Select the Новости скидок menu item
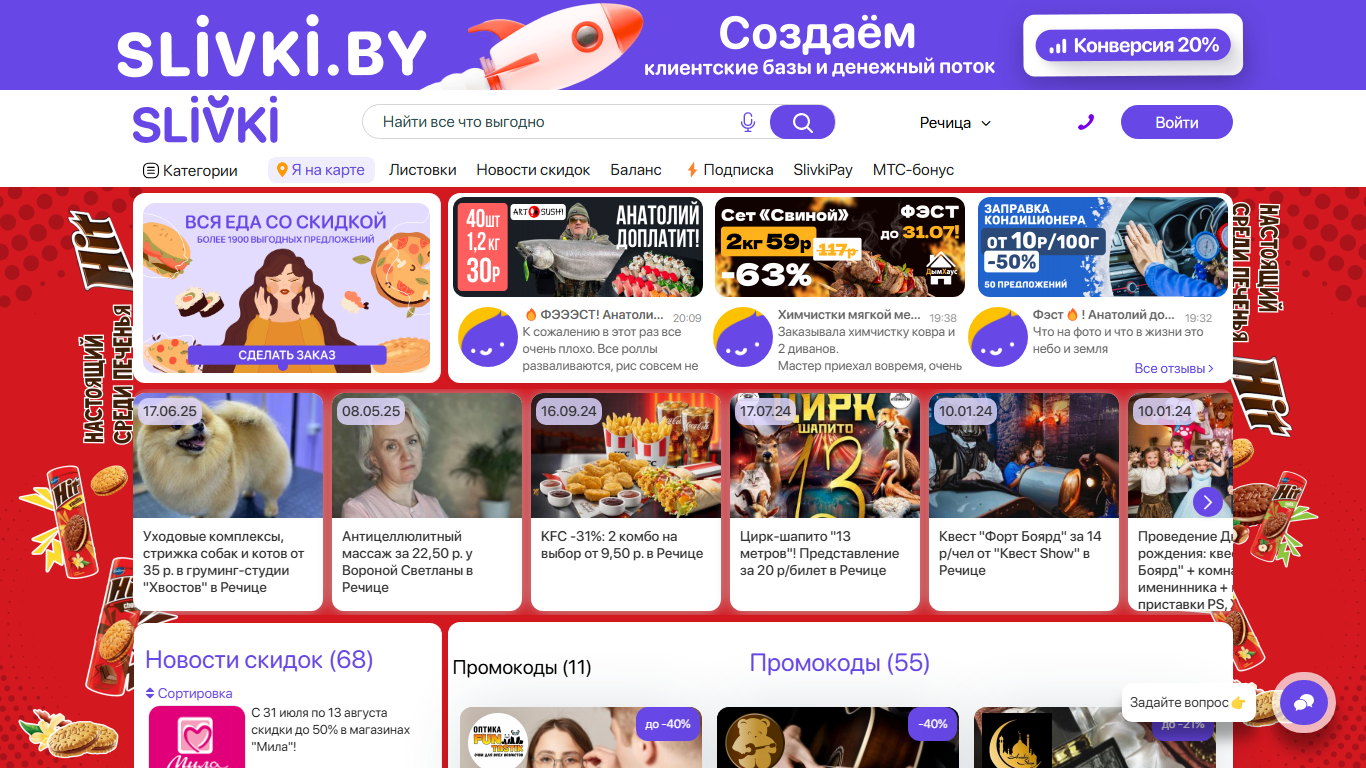 pyautogui.click(x=533, y=170)
